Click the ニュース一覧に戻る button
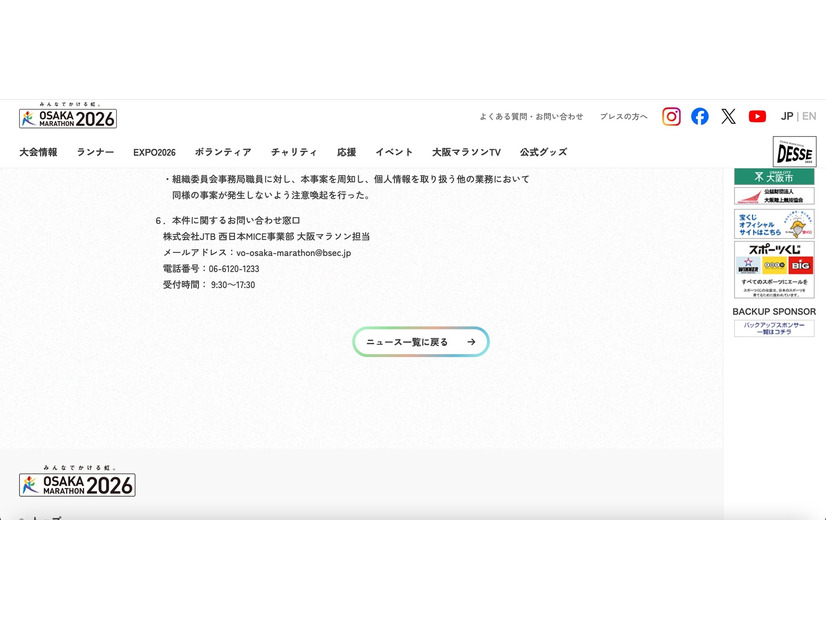This screenshot has width=826, height=620. click(x=420, y=341)
